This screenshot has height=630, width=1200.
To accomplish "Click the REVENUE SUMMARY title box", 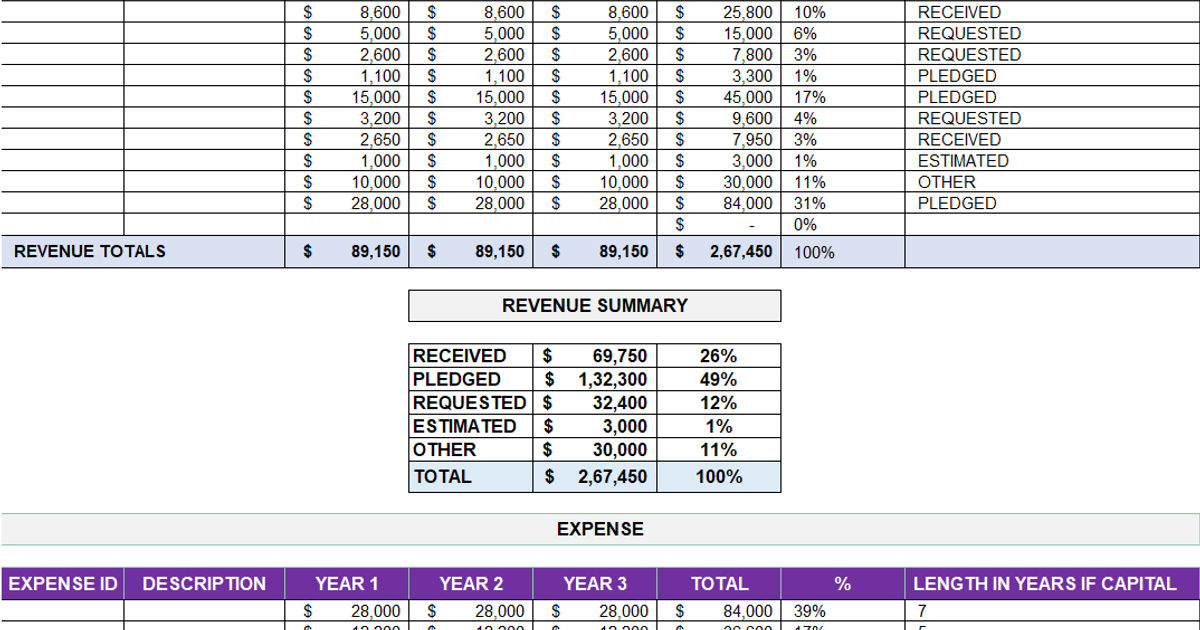I will [x=594, y=306].
